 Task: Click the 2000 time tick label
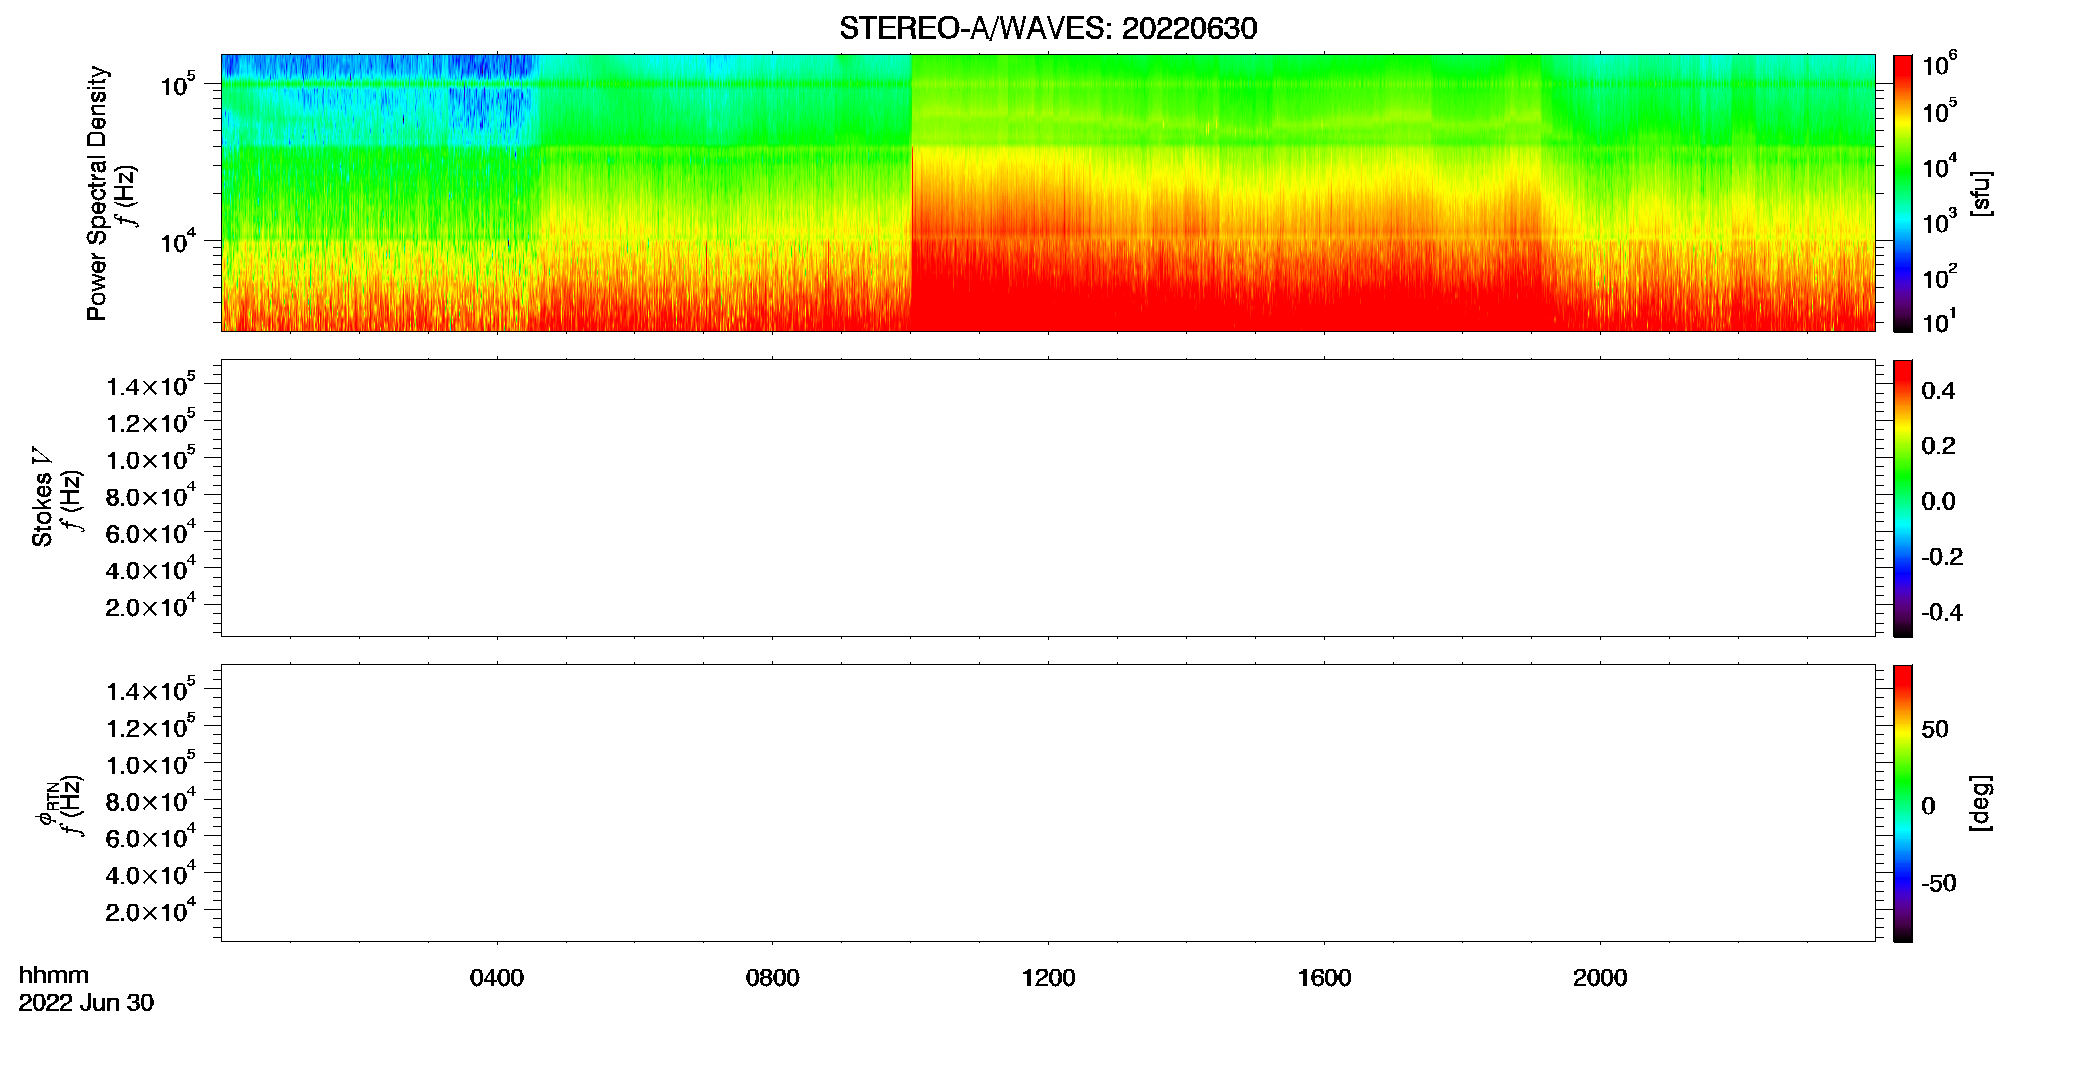(1600, 978)
